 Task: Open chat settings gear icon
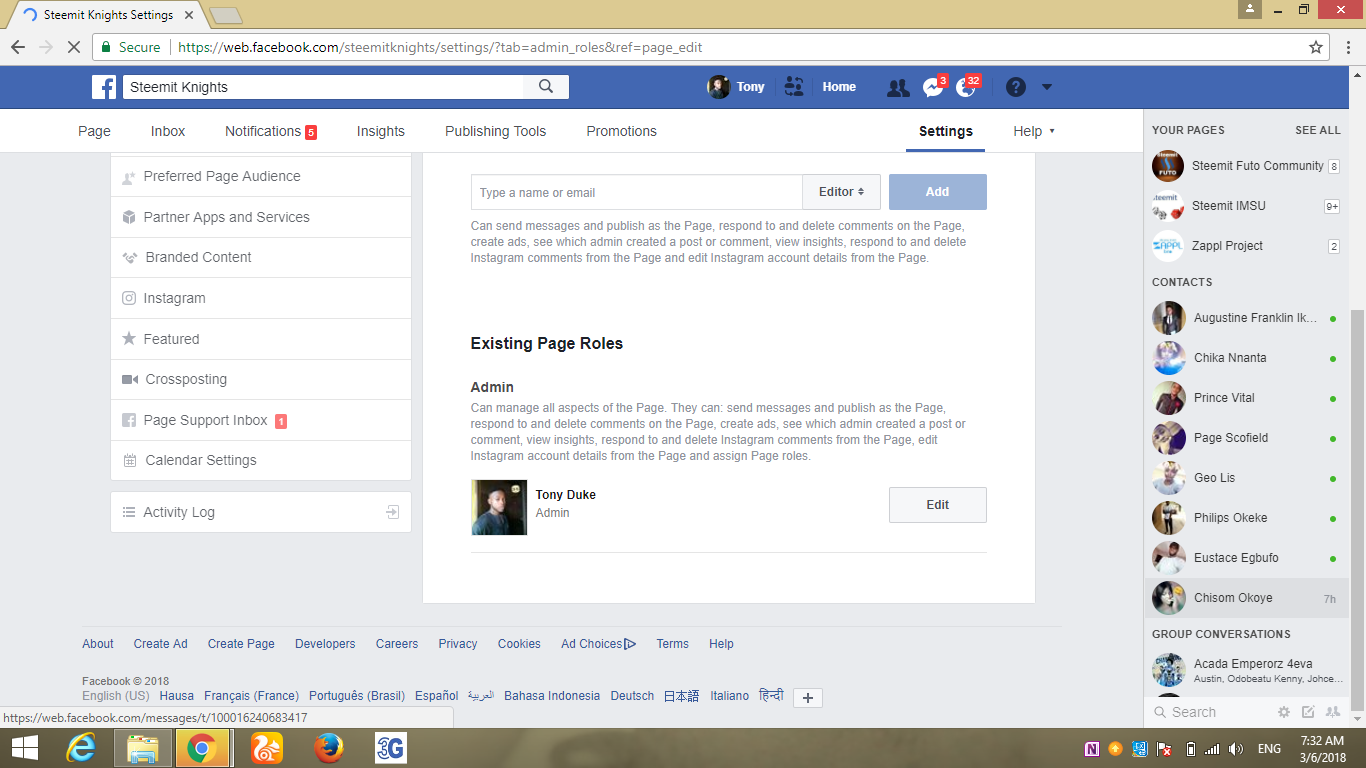point(1284,712)
